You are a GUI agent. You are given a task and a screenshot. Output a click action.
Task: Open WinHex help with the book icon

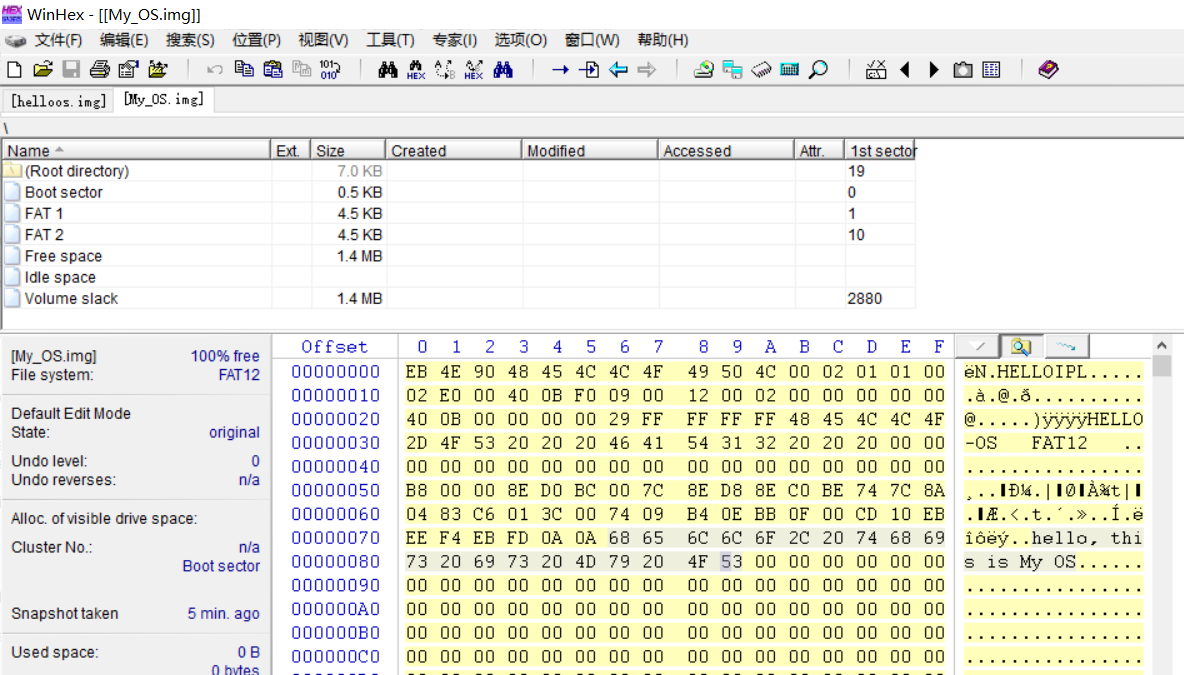1046,69
